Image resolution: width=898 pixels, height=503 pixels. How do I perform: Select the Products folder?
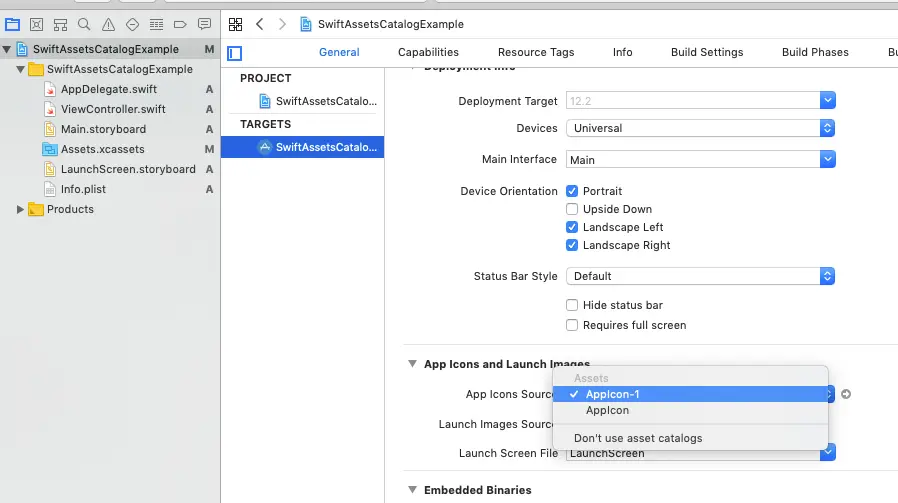(70, 210)
